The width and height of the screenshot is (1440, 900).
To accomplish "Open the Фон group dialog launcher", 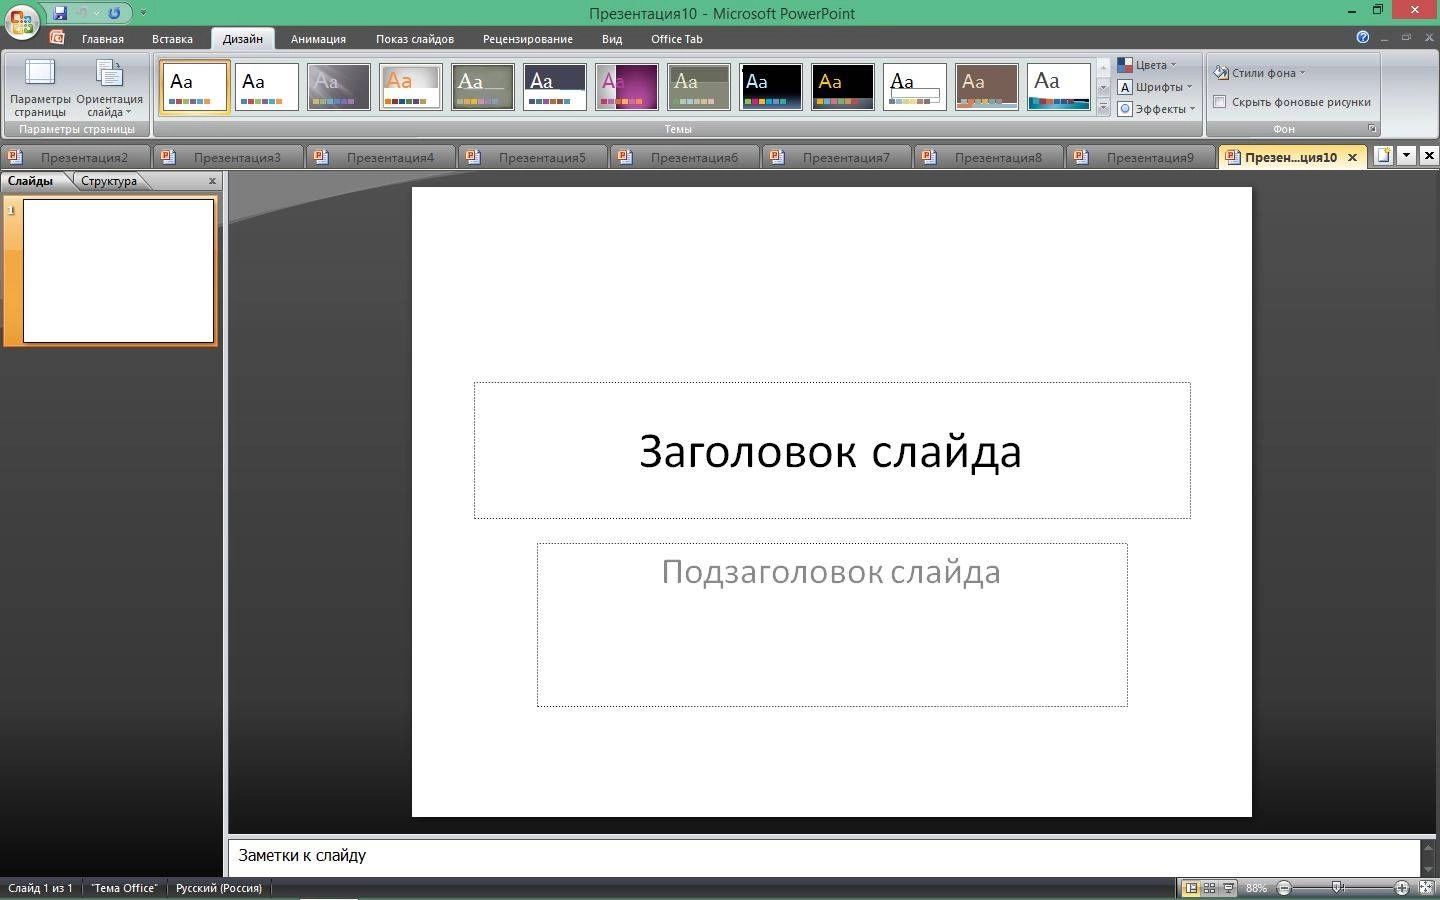I will [x=1372, y=129].
